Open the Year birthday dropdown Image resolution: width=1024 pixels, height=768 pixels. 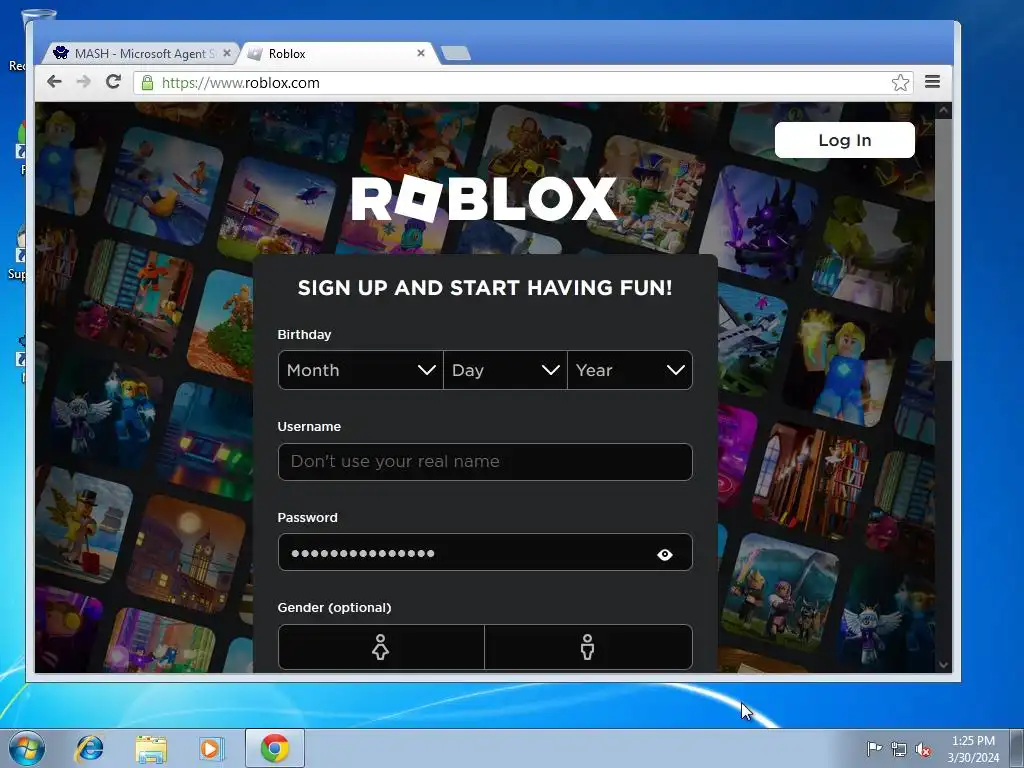click(x=630, y=370)
